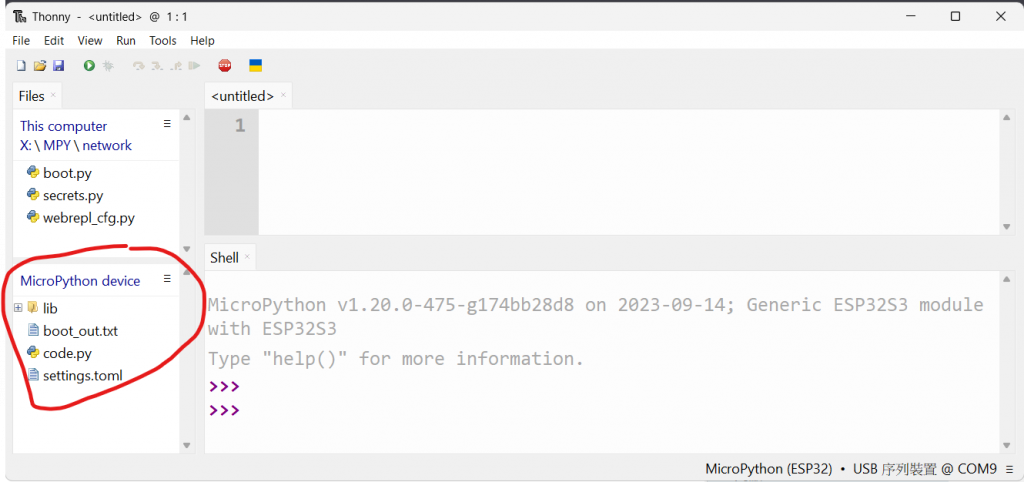The width and height of the screenshot is (1024, 482).
Task: Click the New file toolbar icon
Action: [x=21, y=66]
